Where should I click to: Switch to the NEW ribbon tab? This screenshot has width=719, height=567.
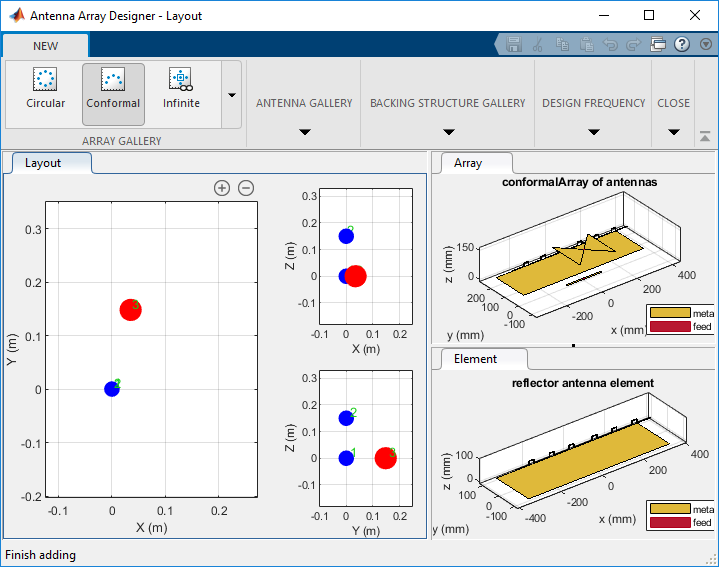coord(45,46)
